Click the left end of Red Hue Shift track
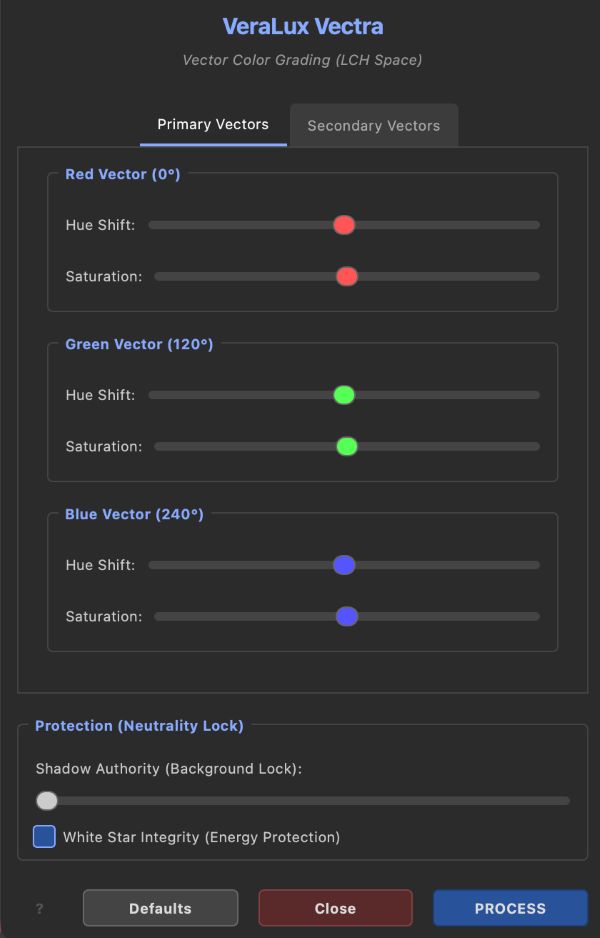 click(x=153, y=225)
